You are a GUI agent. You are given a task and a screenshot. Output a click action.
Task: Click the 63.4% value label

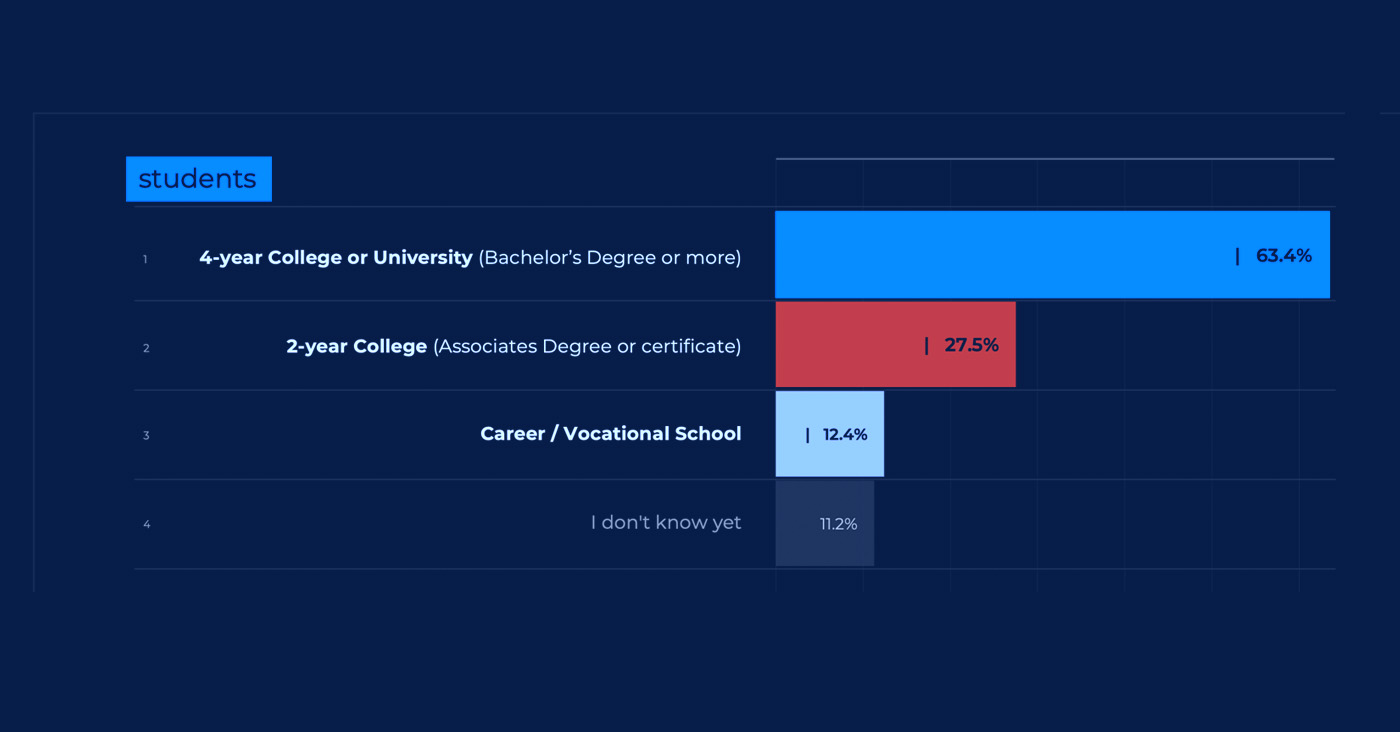point(1284,256)
